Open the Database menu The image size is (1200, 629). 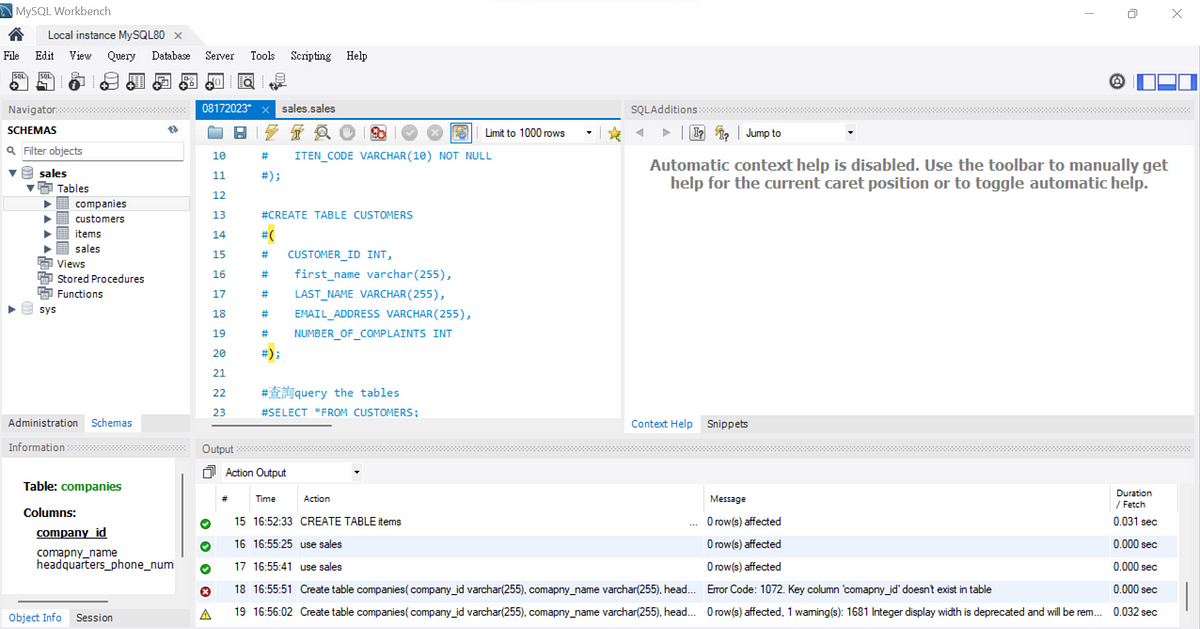point(171,56)
